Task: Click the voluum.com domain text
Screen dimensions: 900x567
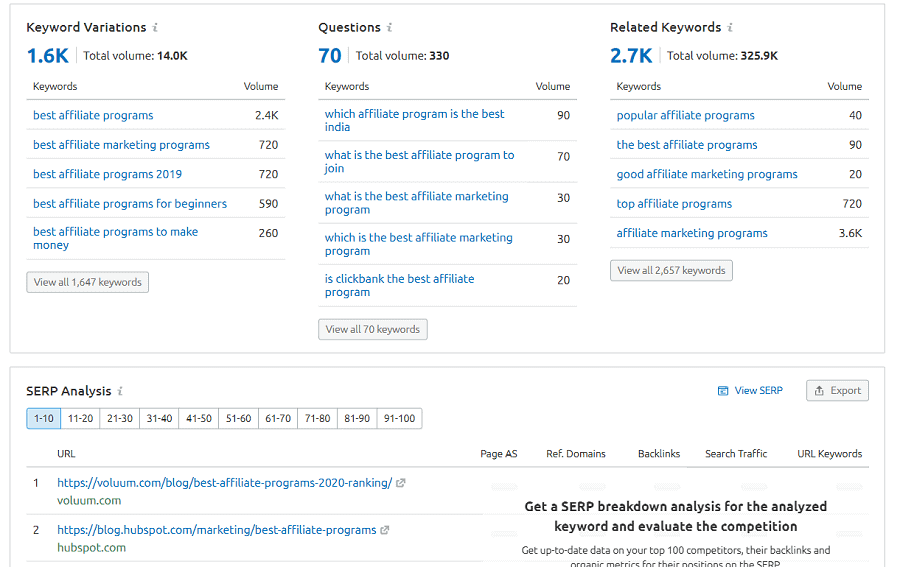Action: 89,500
